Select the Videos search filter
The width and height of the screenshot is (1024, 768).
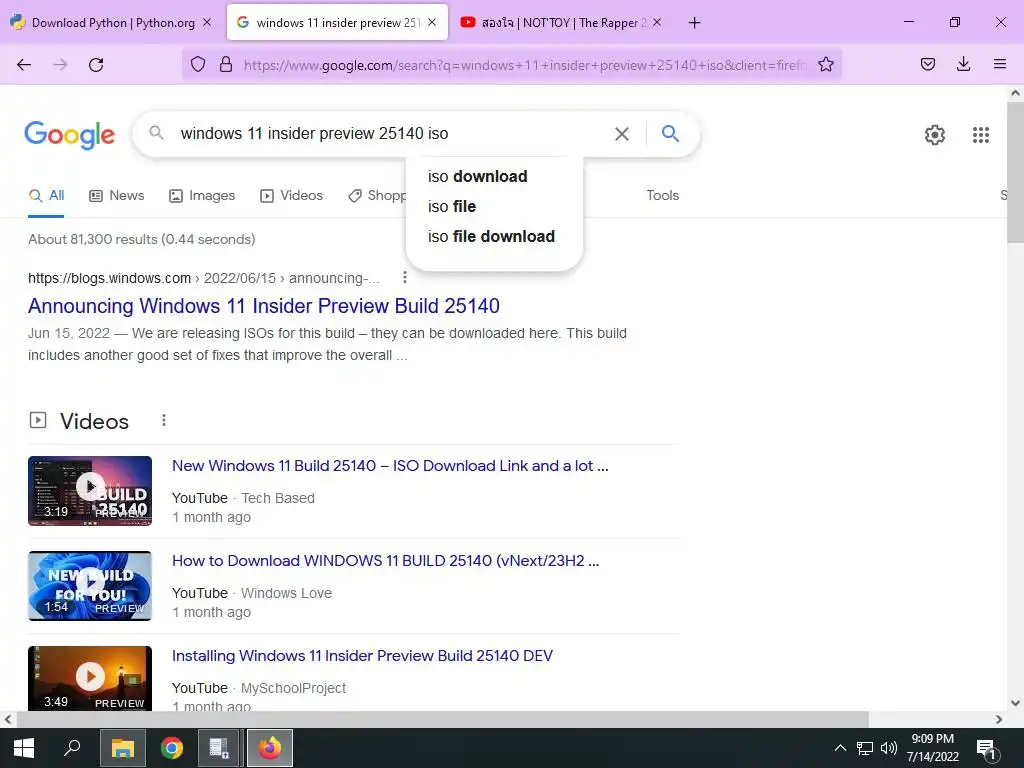pos(291,195)
